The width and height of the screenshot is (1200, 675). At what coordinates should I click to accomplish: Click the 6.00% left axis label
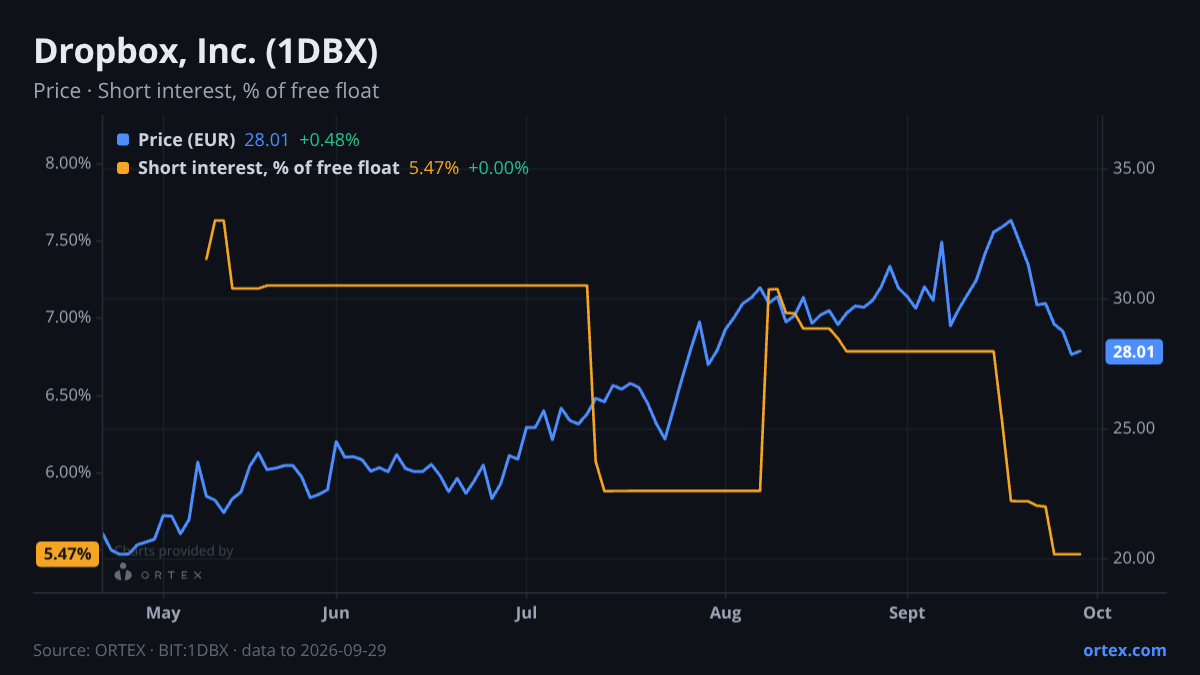point(68,472)
